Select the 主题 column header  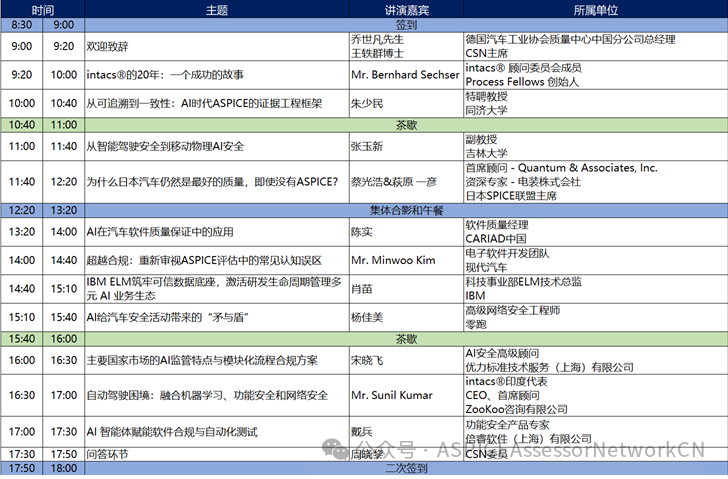[217, 9]
